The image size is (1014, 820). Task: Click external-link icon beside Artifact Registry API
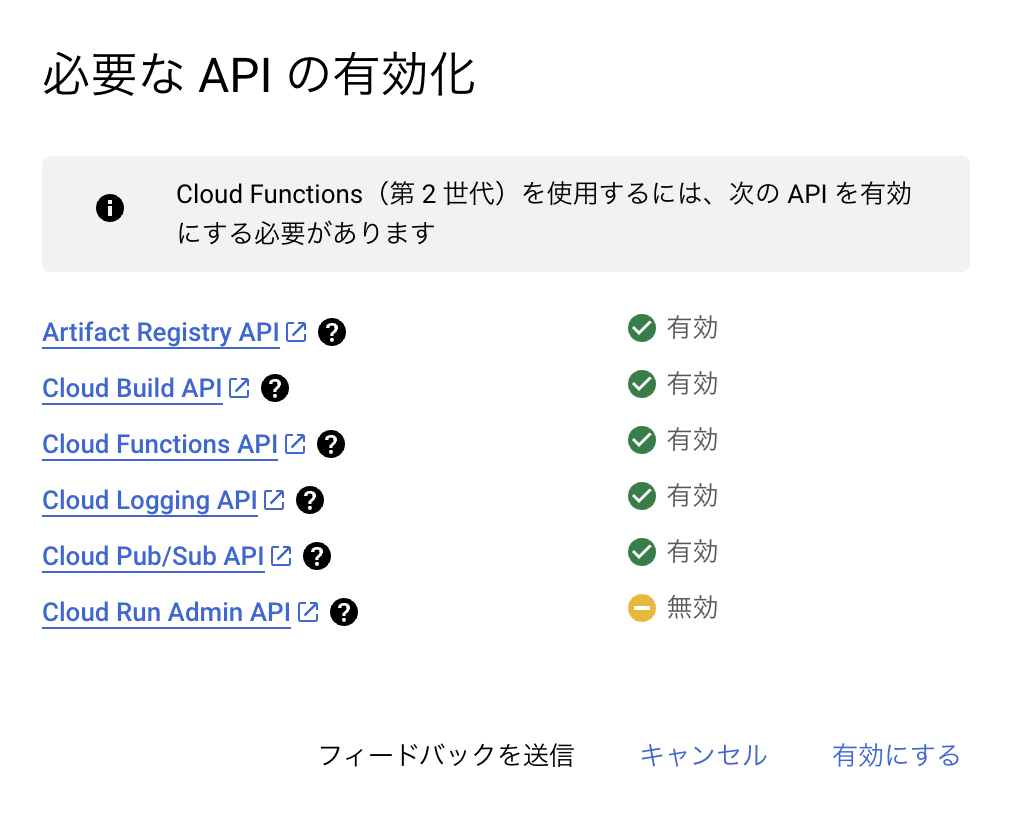pyautogui.click(x=297, y=332)
